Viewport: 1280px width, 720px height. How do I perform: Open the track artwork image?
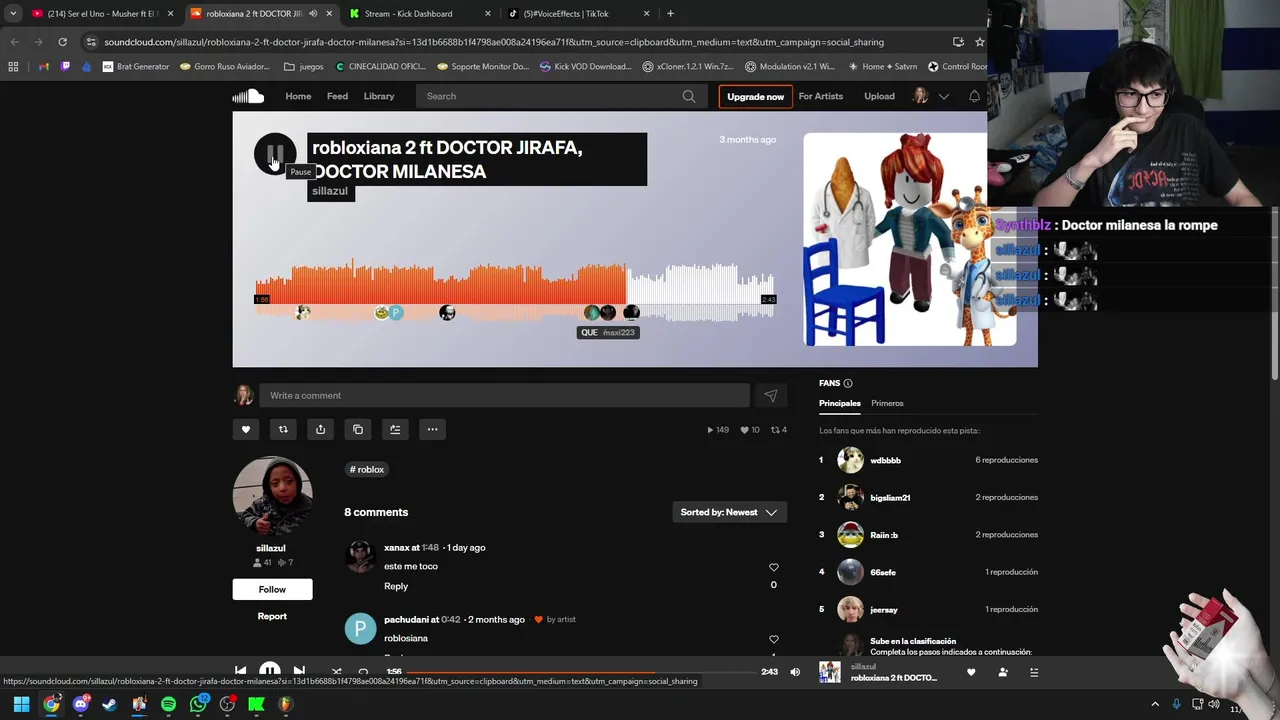[x=910, y=239]
